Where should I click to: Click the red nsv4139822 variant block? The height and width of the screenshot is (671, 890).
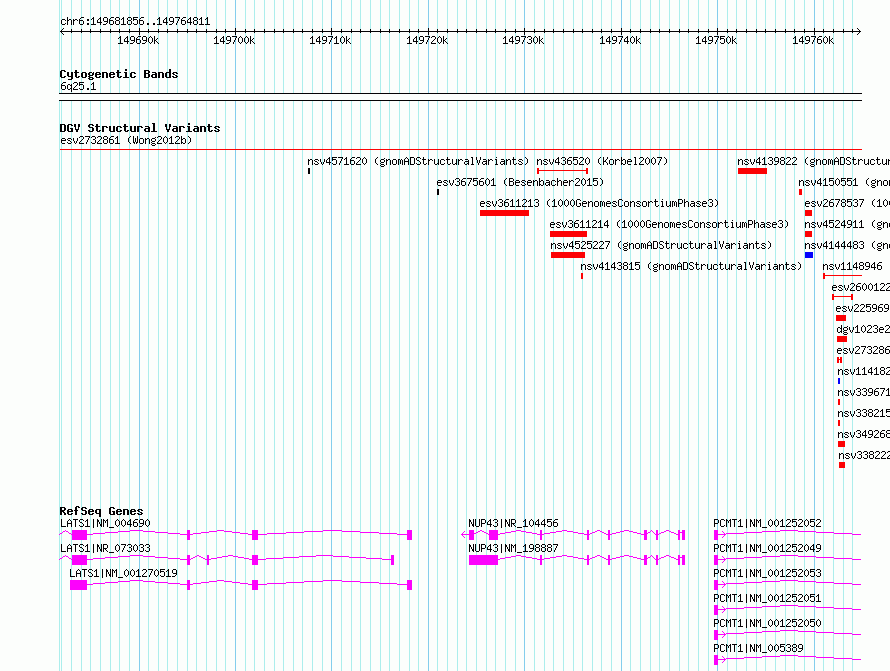pos(752,171)
